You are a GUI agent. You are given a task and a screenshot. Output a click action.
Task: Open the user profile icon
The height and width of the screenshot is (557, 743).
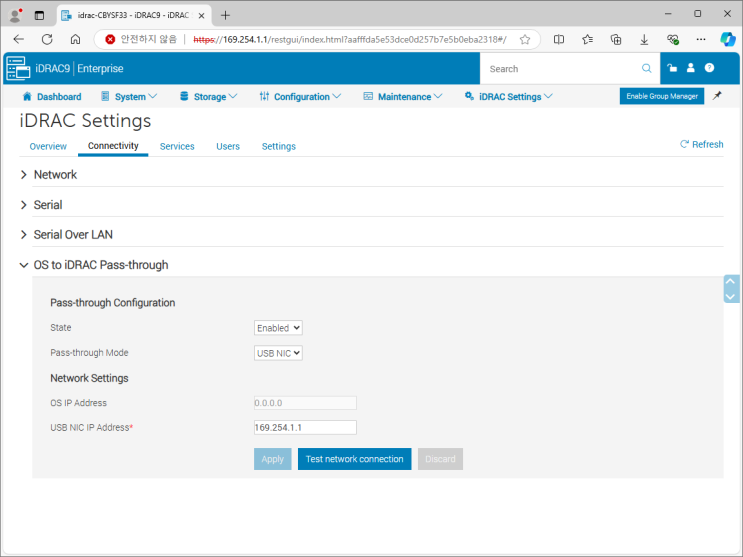(690, 69)
